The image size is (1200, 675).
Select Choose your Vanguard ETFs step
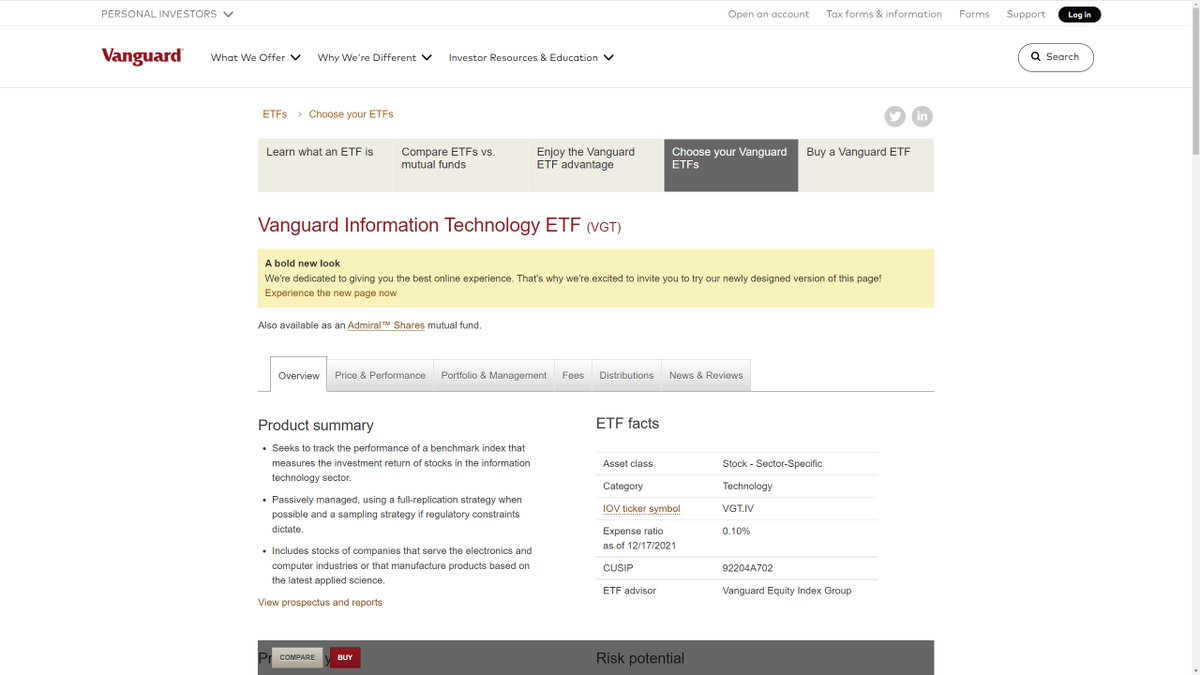tap(731, 165)
